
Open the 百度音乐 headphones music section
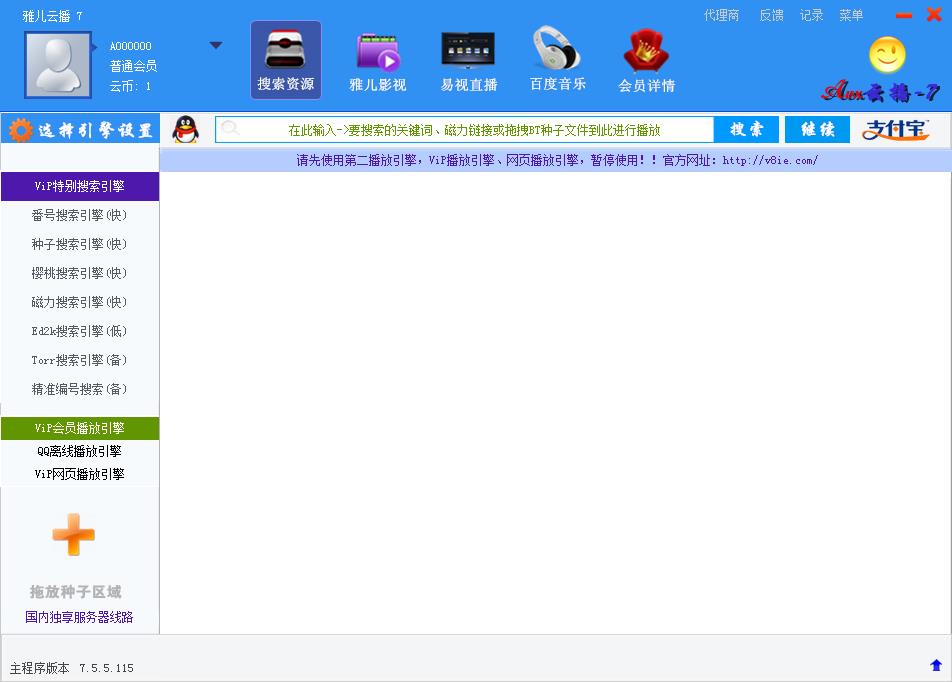(557, 60)
